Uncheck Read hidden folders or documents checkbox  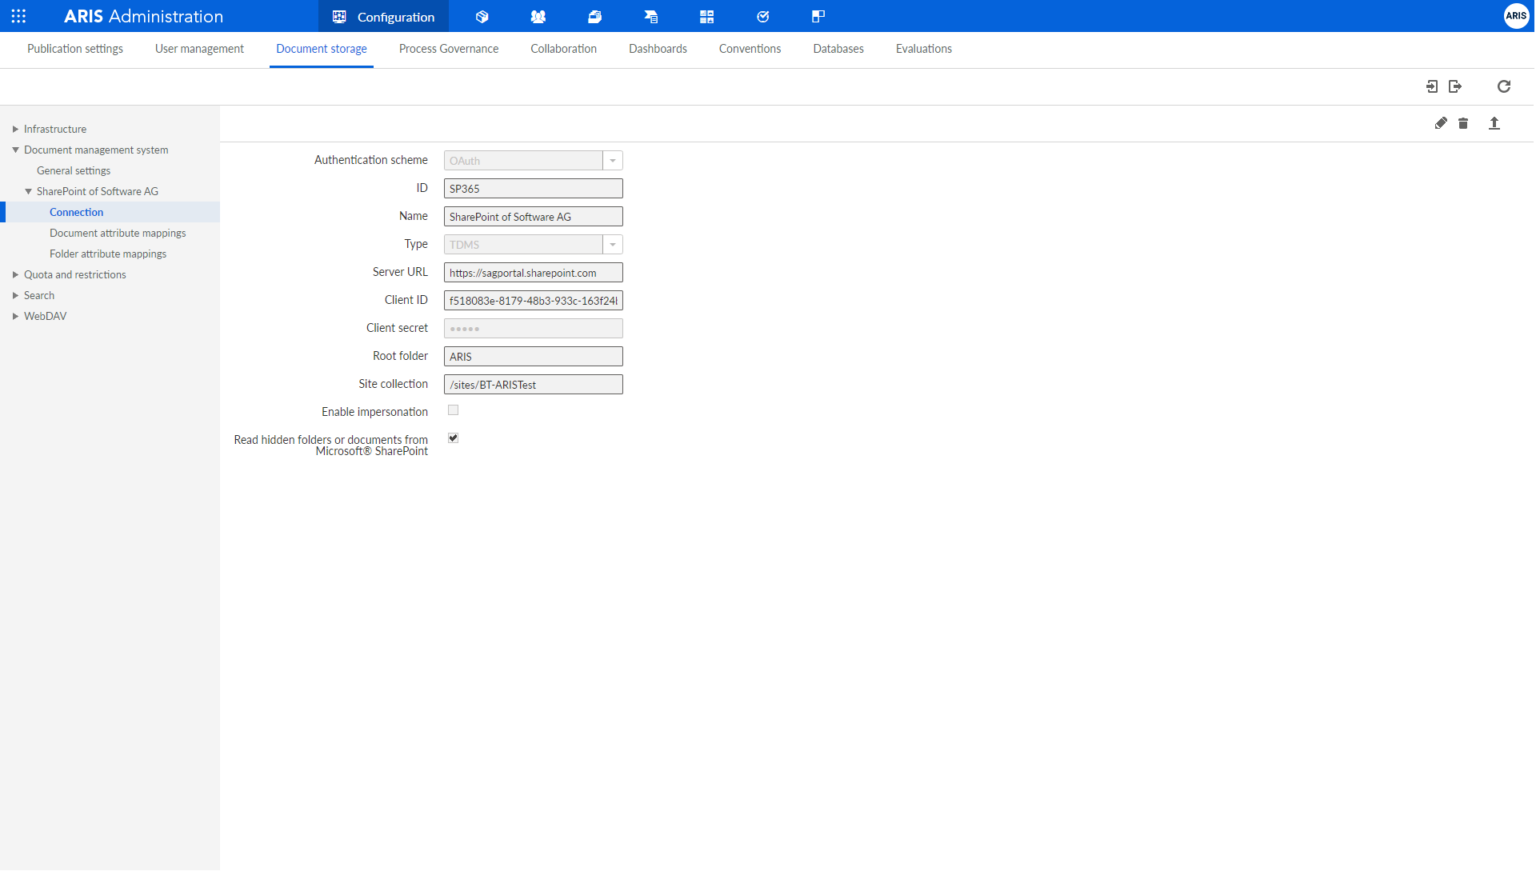pyautogui.click(x=453, y=439)
